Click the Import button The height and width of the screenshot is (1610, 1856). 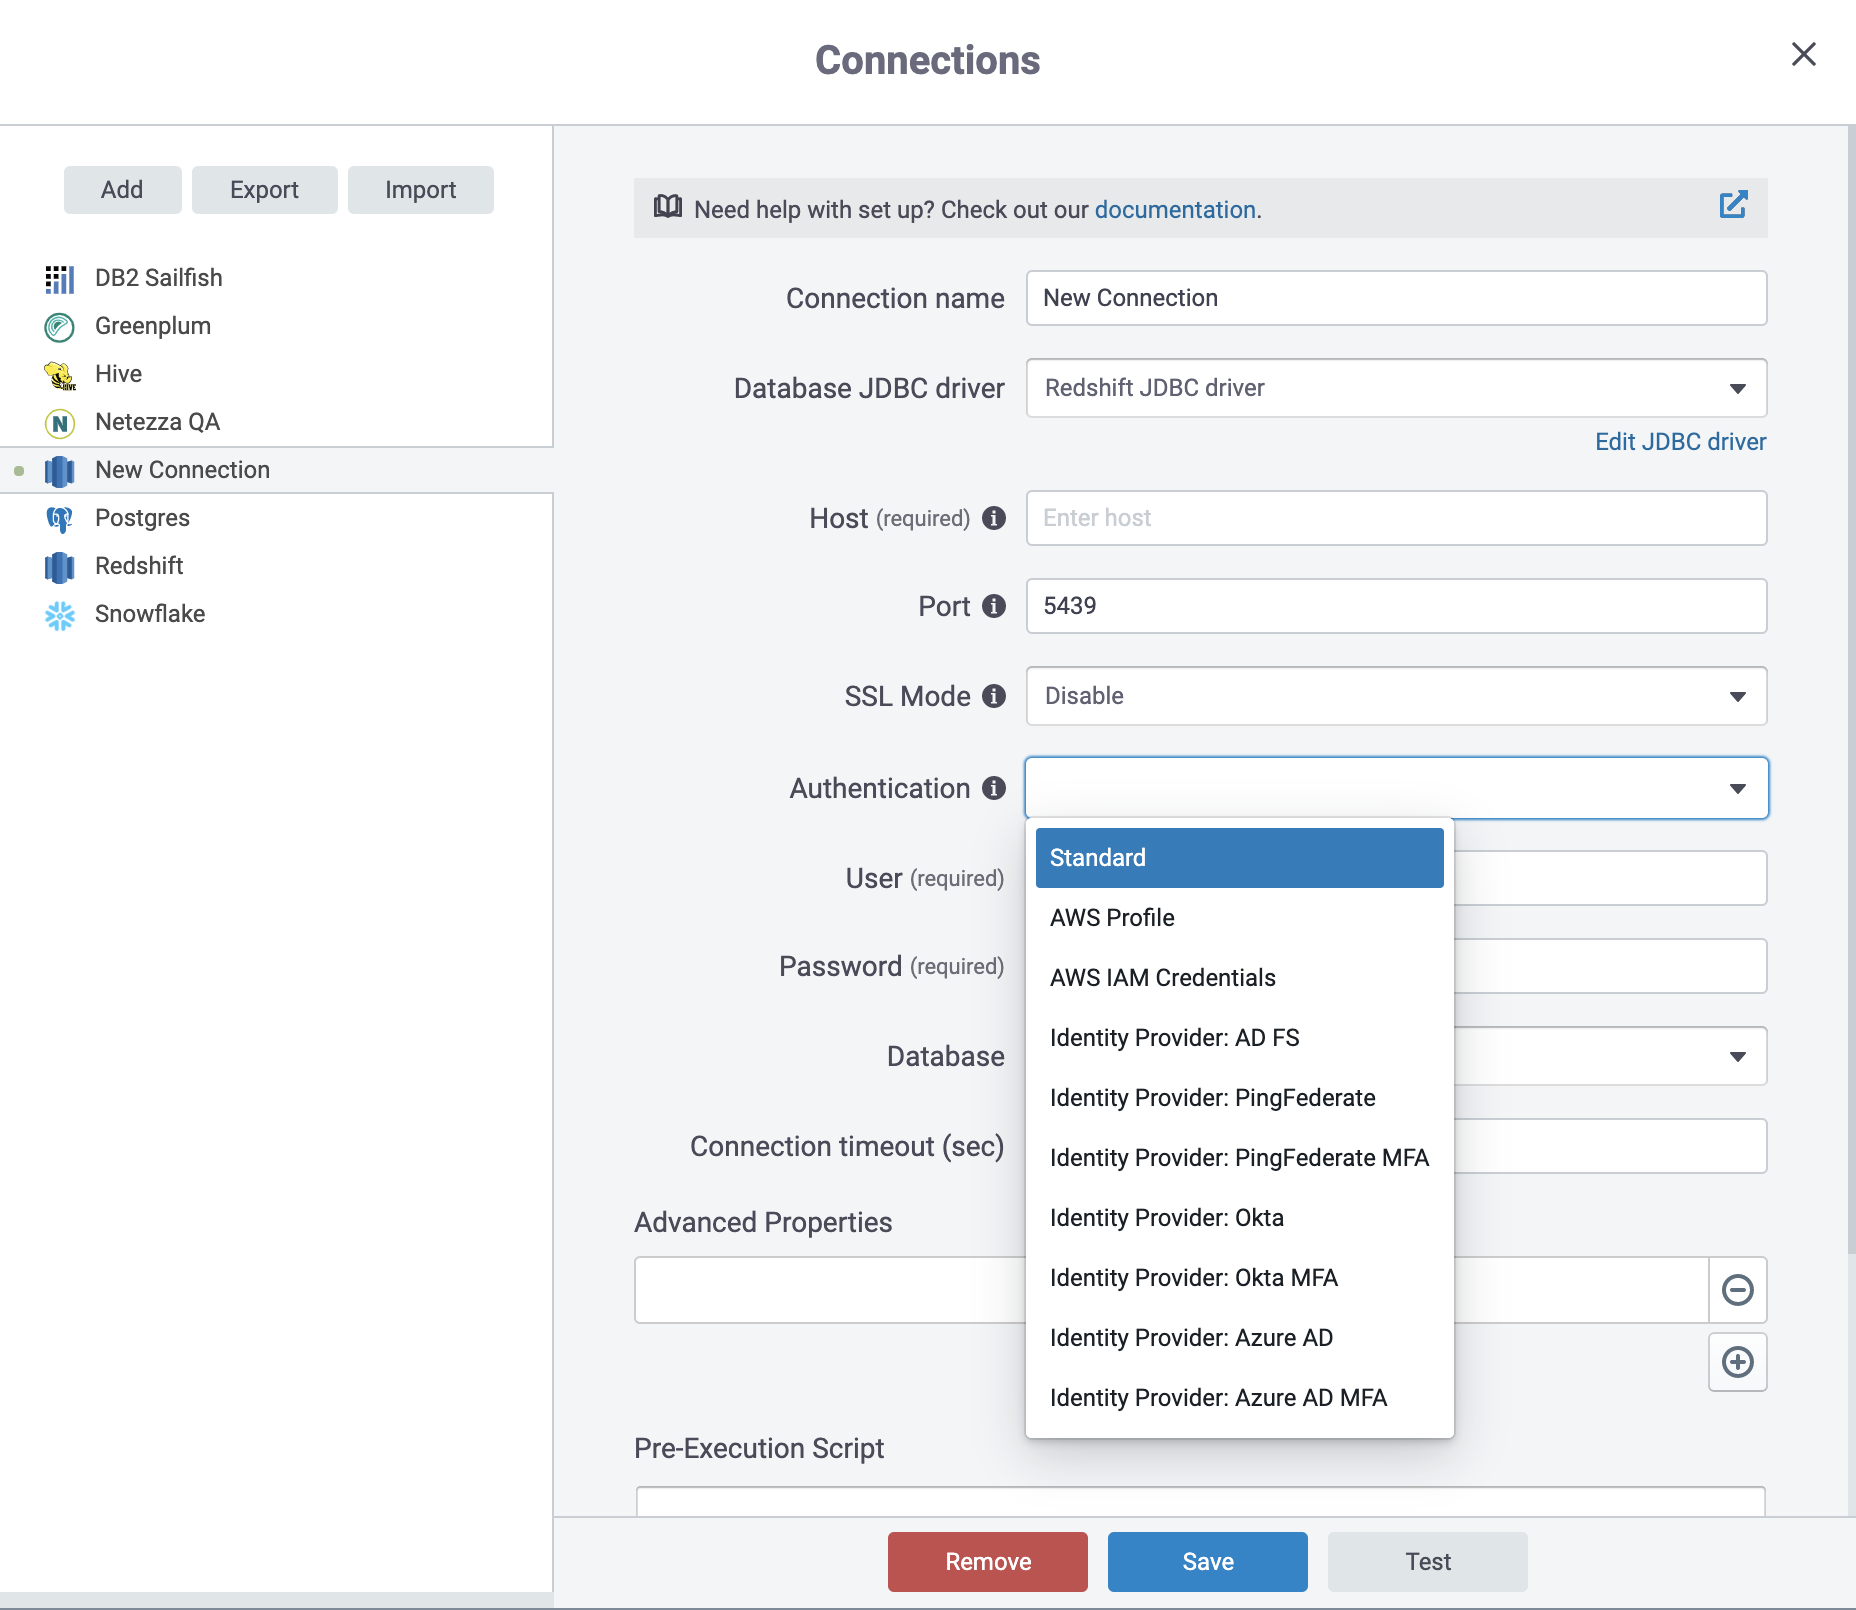[420, 189]
